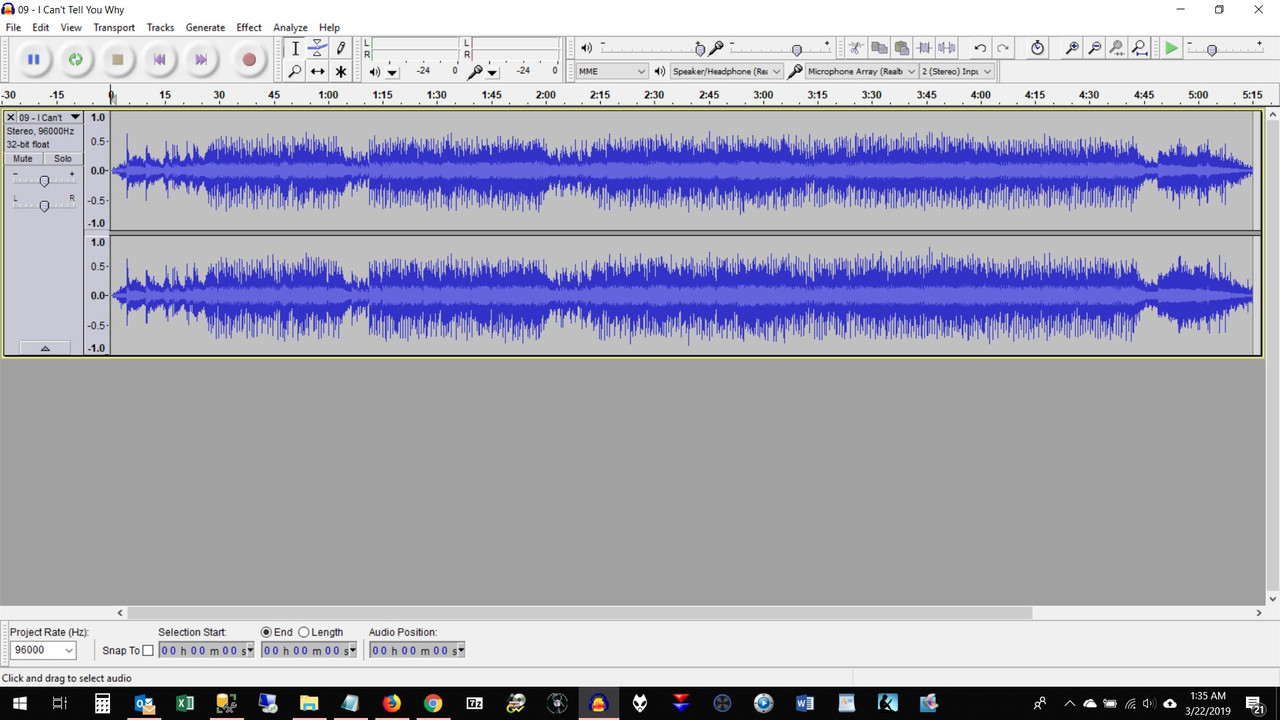The height and width of the screenshot is (720, 1280).
Task: Click the Fit Project zoom icon
Action: [x=1139, y=48]
